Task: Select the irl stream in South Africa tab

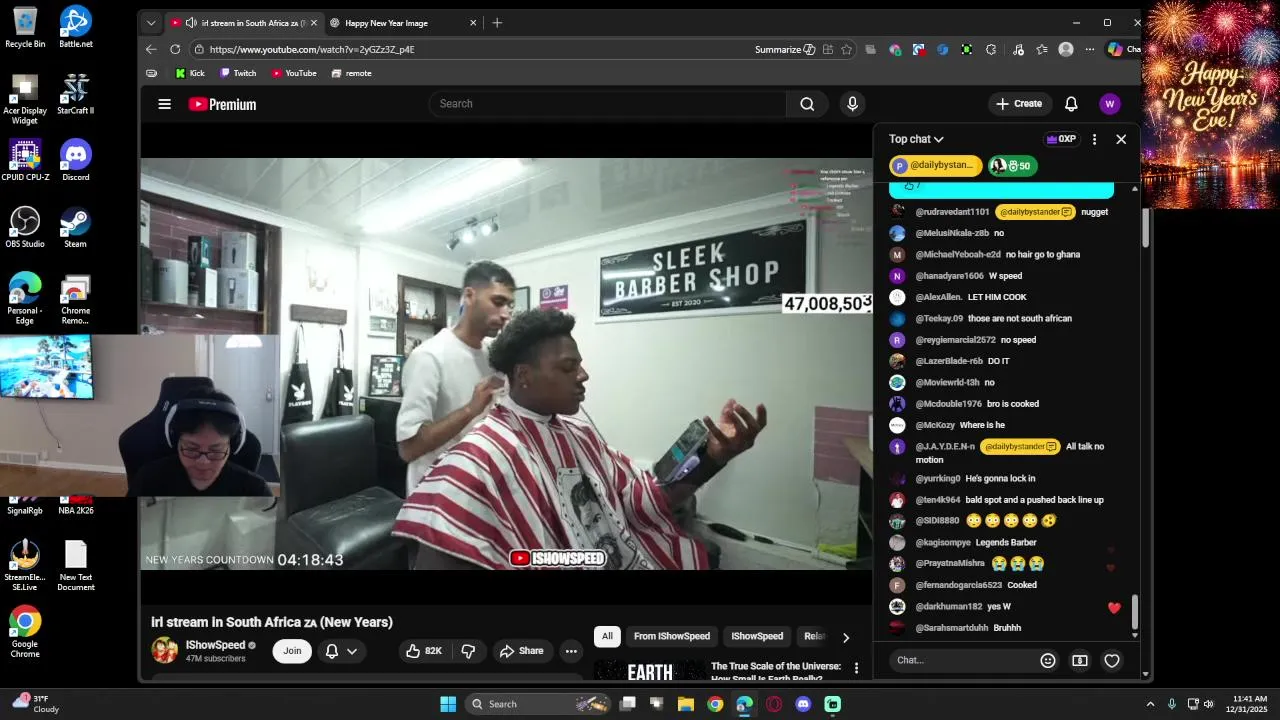Action: pyautogui.click(x=246, y=23)
